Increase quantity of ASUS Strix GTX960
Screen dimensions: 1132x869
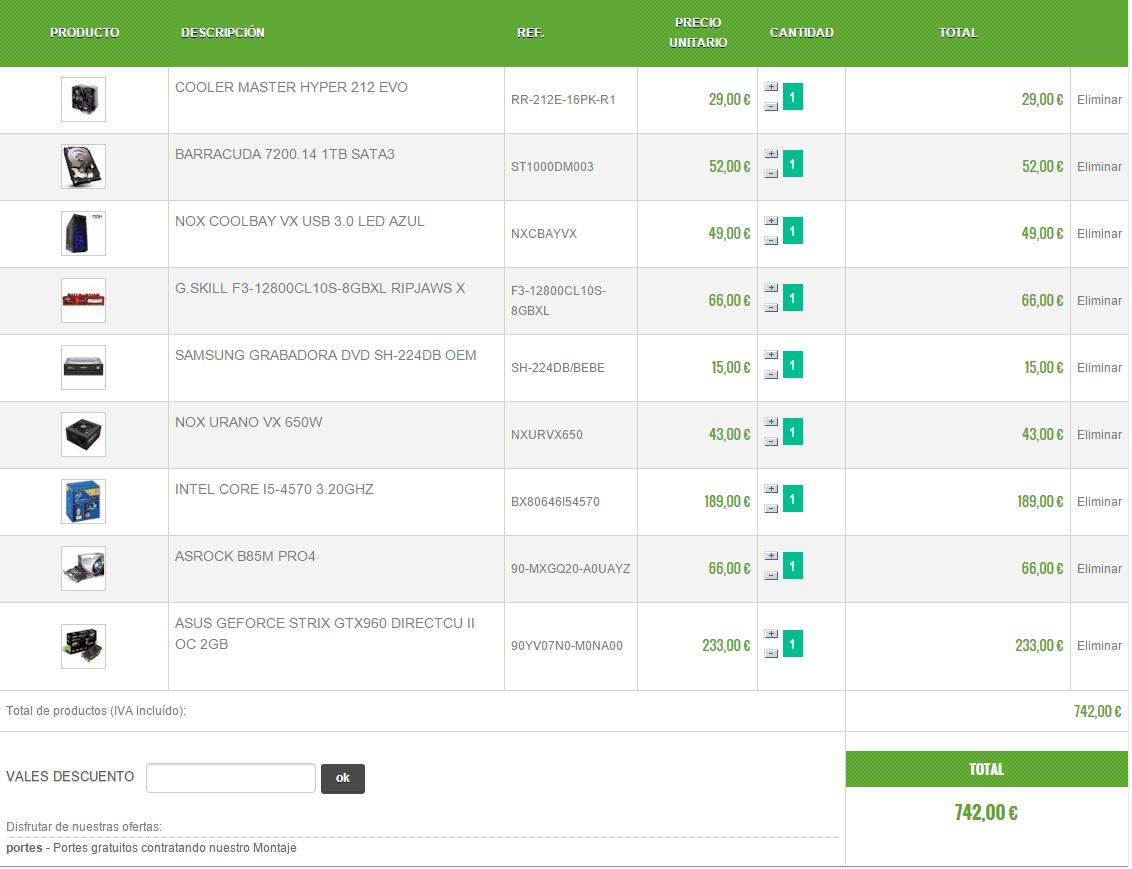tap(771, 635)
